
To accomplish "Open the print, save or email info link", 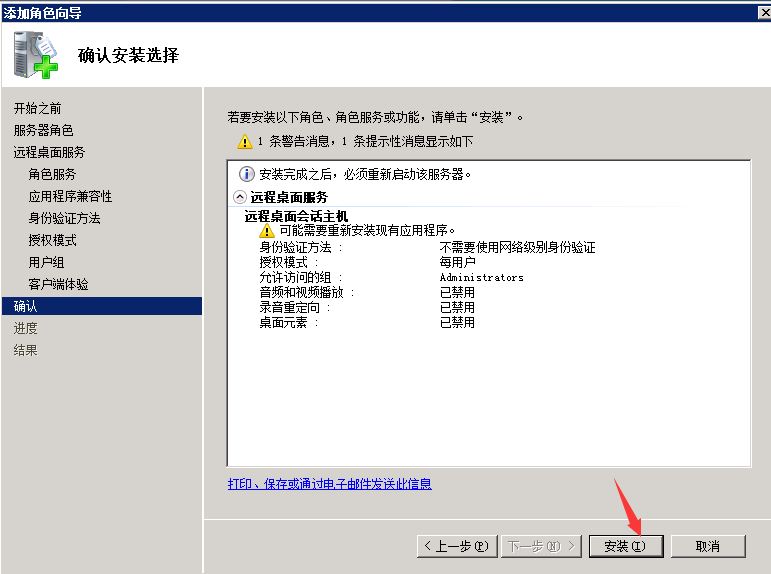I will click(330, 484).
